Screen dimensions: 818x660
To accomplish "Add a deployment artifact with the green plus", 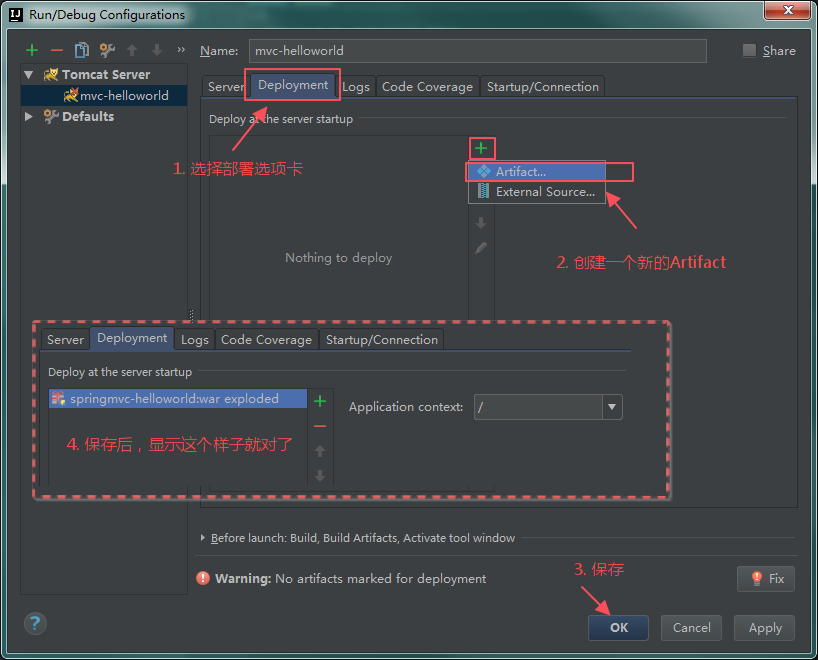I will [482, 148].
